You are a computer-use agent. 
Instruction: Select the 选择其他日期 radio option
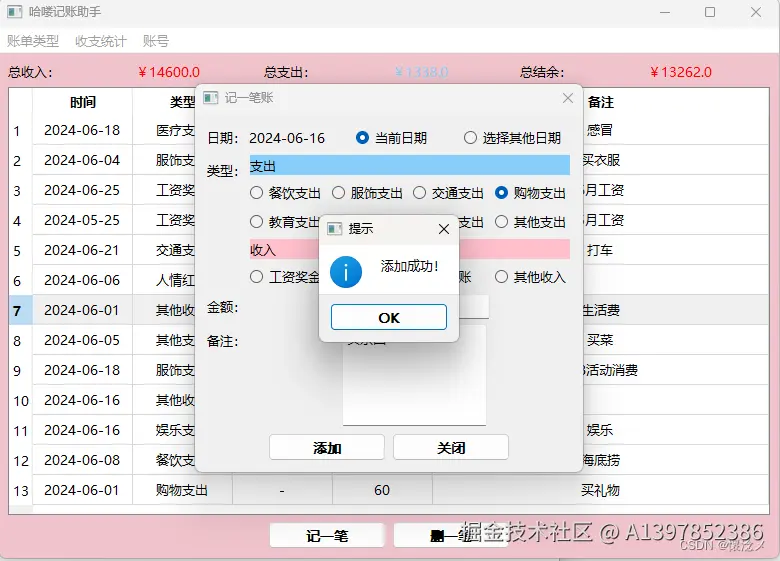pyautogui.click(x=512, y=138)
